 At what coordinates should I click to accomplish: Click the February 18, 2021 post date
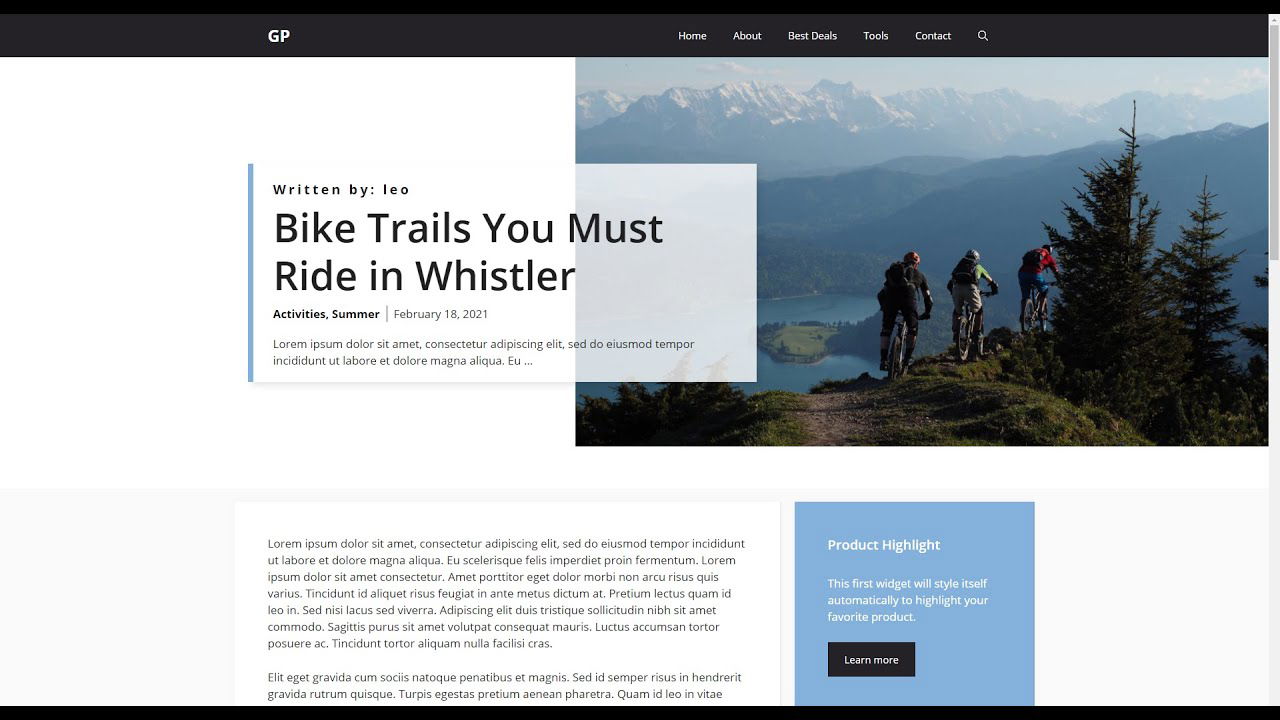[x=441, y=314]
